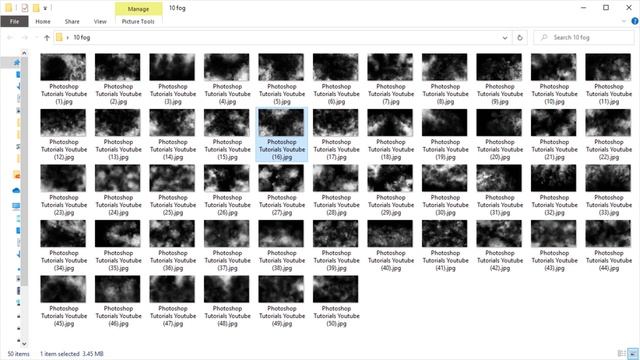The width and height of the screenshot is (640, 360).
Task: Select thumbnail Photoshop Tutorials Youtube (5).jpg
Action: coord(281,67)
